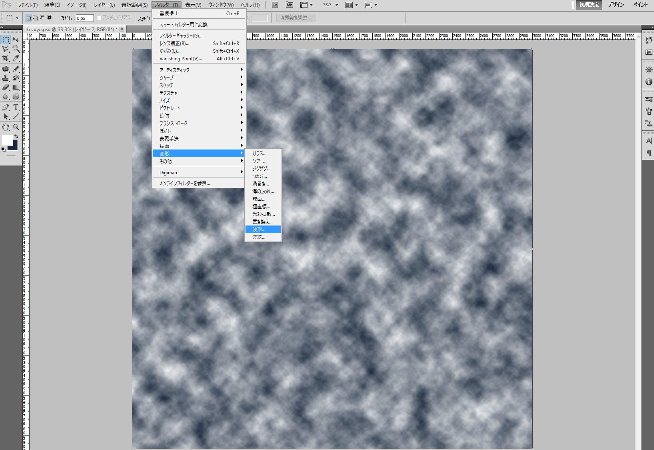Select the Magic Wand tool
Viewport: 654px width, 450px height.
[16, 49]
